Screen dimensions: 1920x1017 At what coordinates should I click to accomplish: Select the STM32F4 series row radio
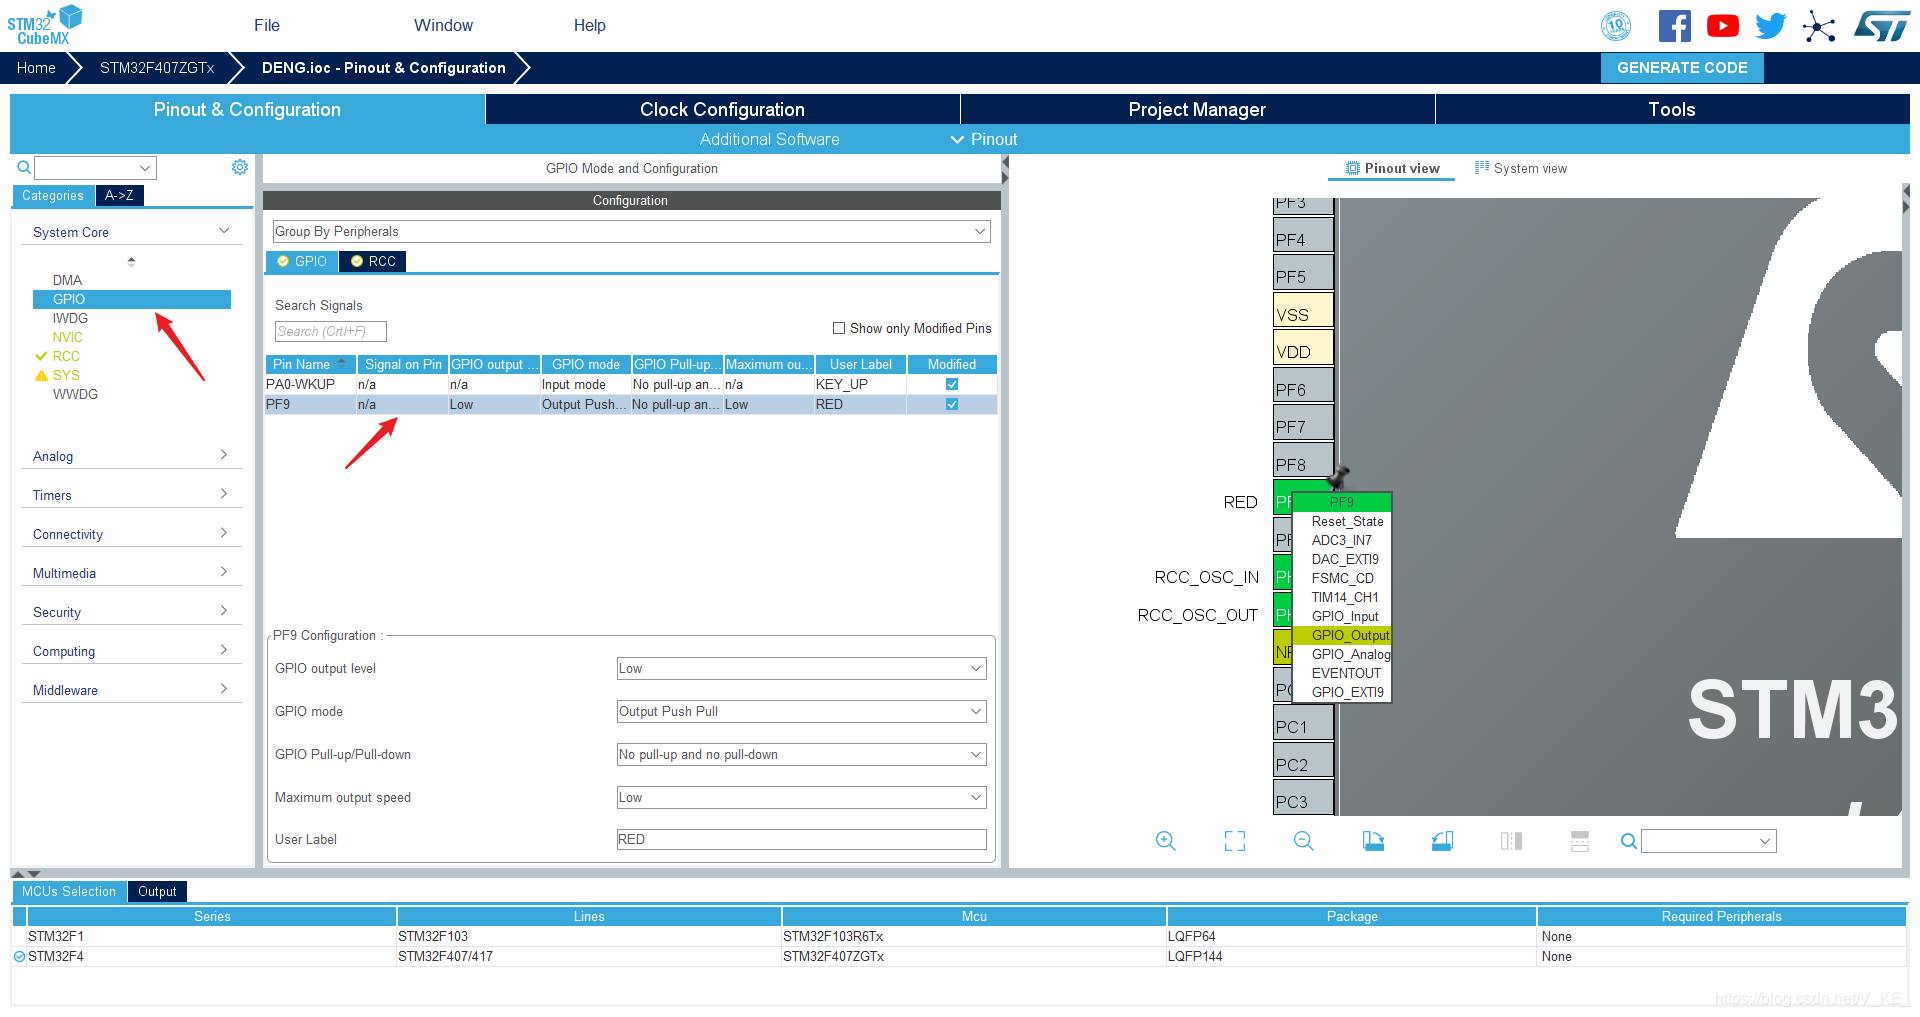point(19,956)
